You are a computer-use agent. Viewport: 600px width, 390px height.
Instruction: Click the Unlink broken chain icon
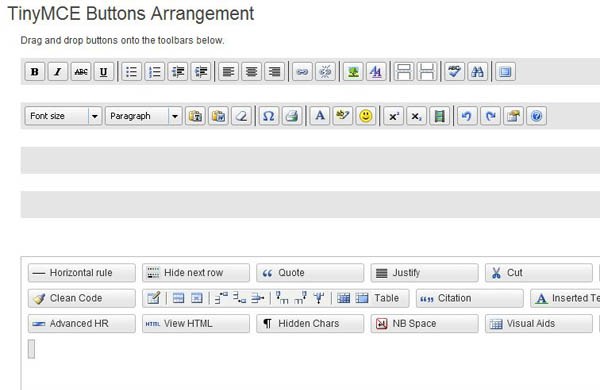(x=325, y=72)
